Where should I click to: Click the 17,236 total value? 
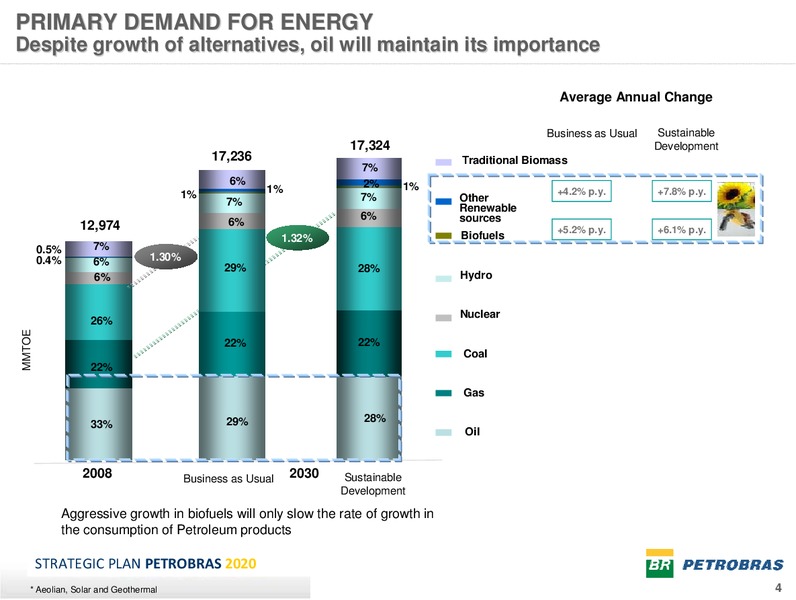point(231,156)
